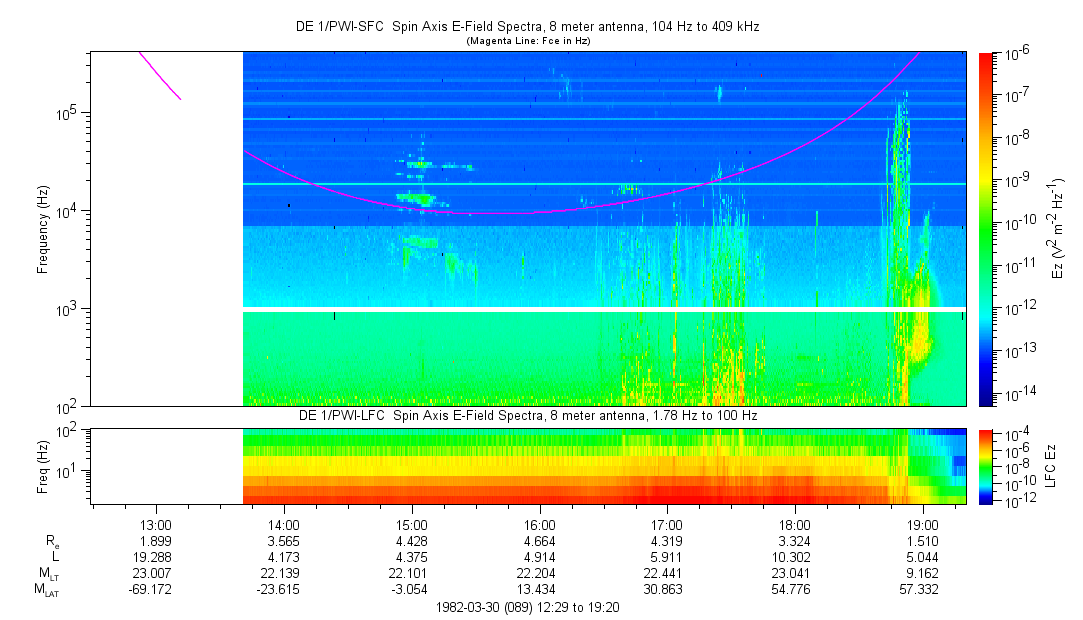Click the Ez color bar beside the upper spectrogram
Screen dimensions: 1083x620
(986, 228)
